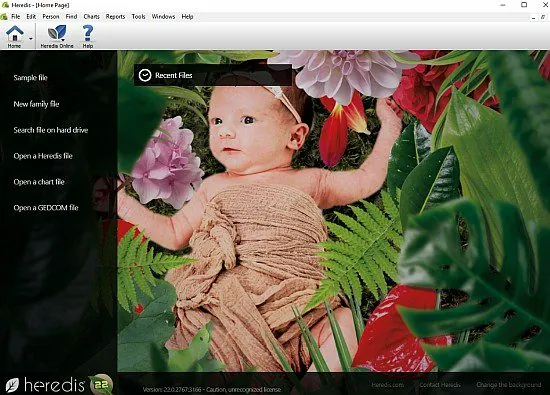This screenshot has height=395, width=550.
Task: Create a New family file
Action: 36,104
